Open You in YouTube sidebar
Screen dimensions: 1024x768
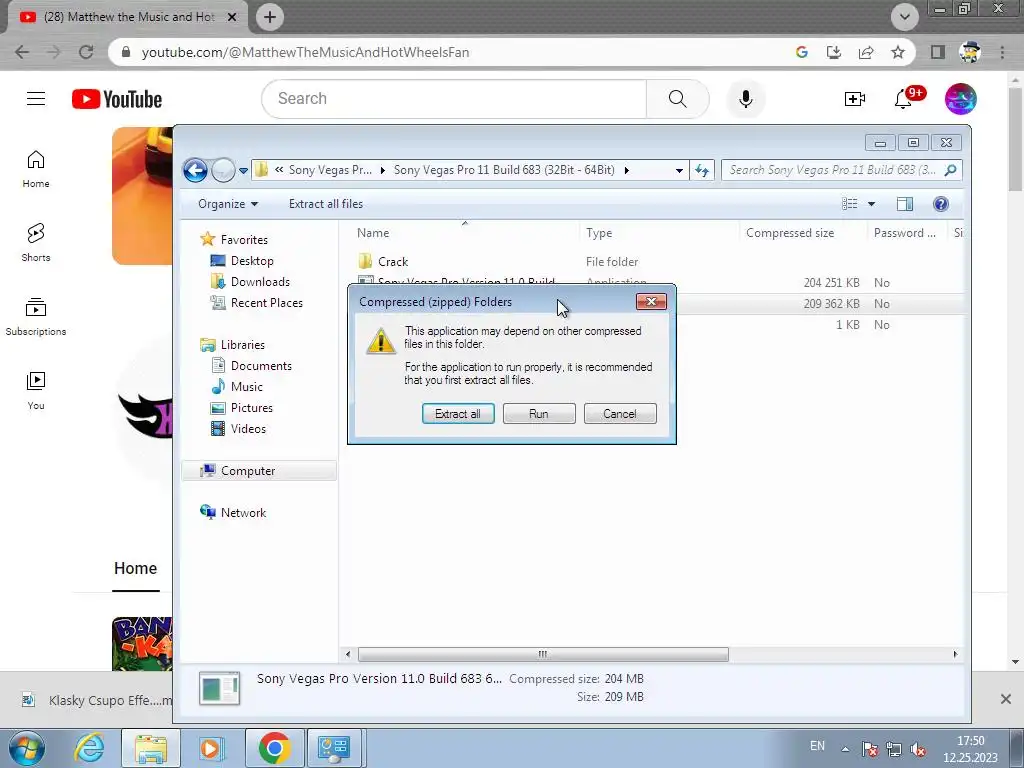[x=36, y=391]
